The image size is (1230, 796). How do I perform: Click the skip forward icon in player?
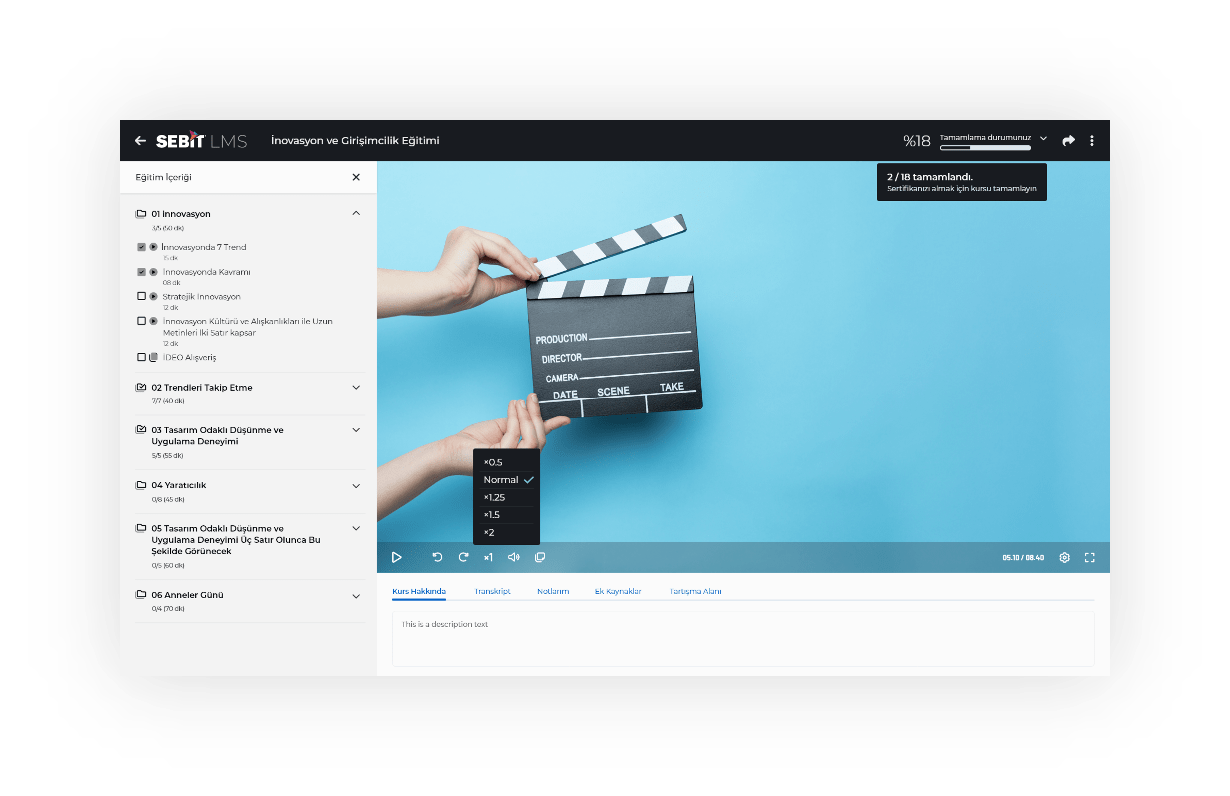463,557
